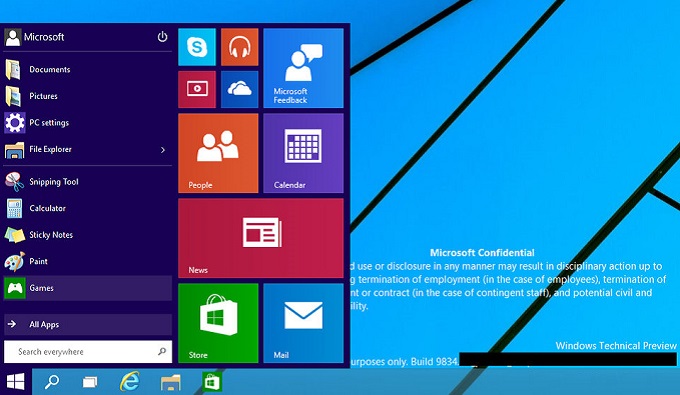Open the News tile
Screen dimensions: 680x395
[261, 238]
